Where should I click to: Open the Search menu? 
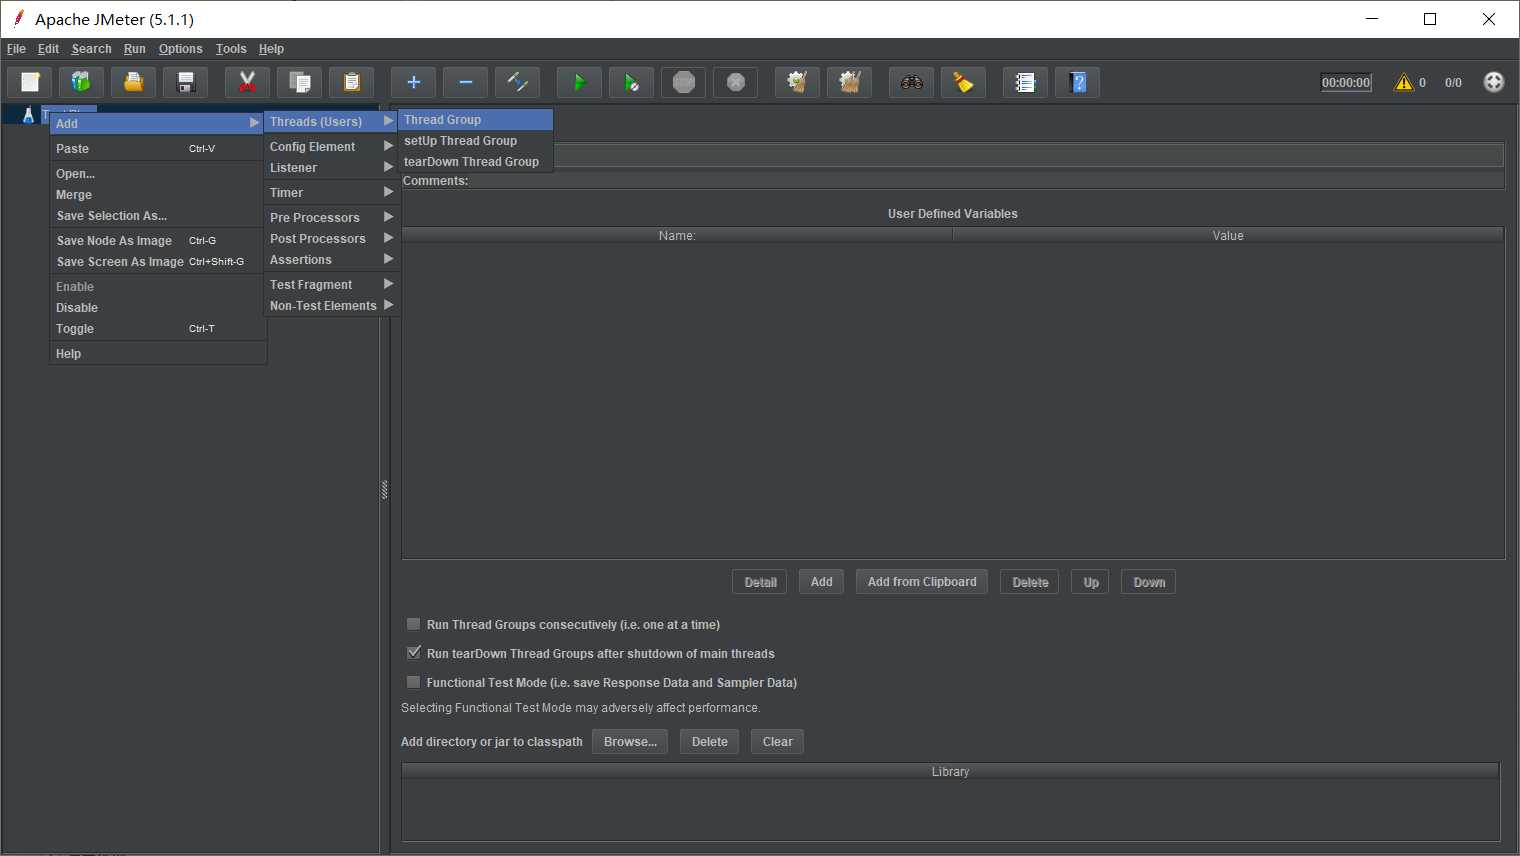(91, 48)
